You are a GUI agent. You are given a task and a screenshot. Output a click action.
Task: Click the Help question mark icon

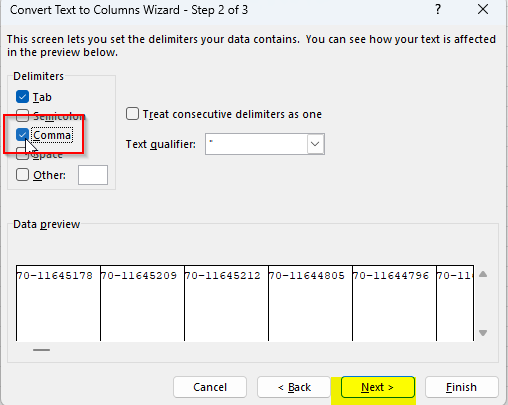pyautogui.click(x=438, y=10)
